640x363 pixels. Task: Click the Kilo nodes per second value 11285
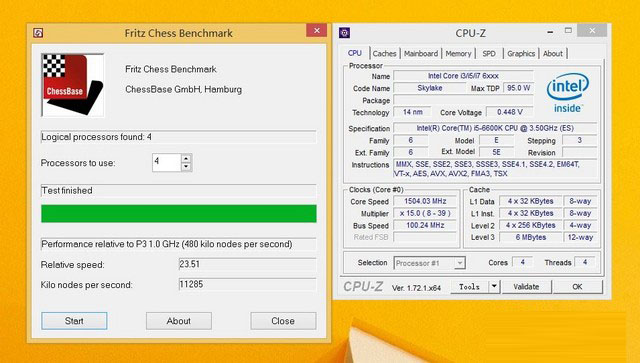247,284
